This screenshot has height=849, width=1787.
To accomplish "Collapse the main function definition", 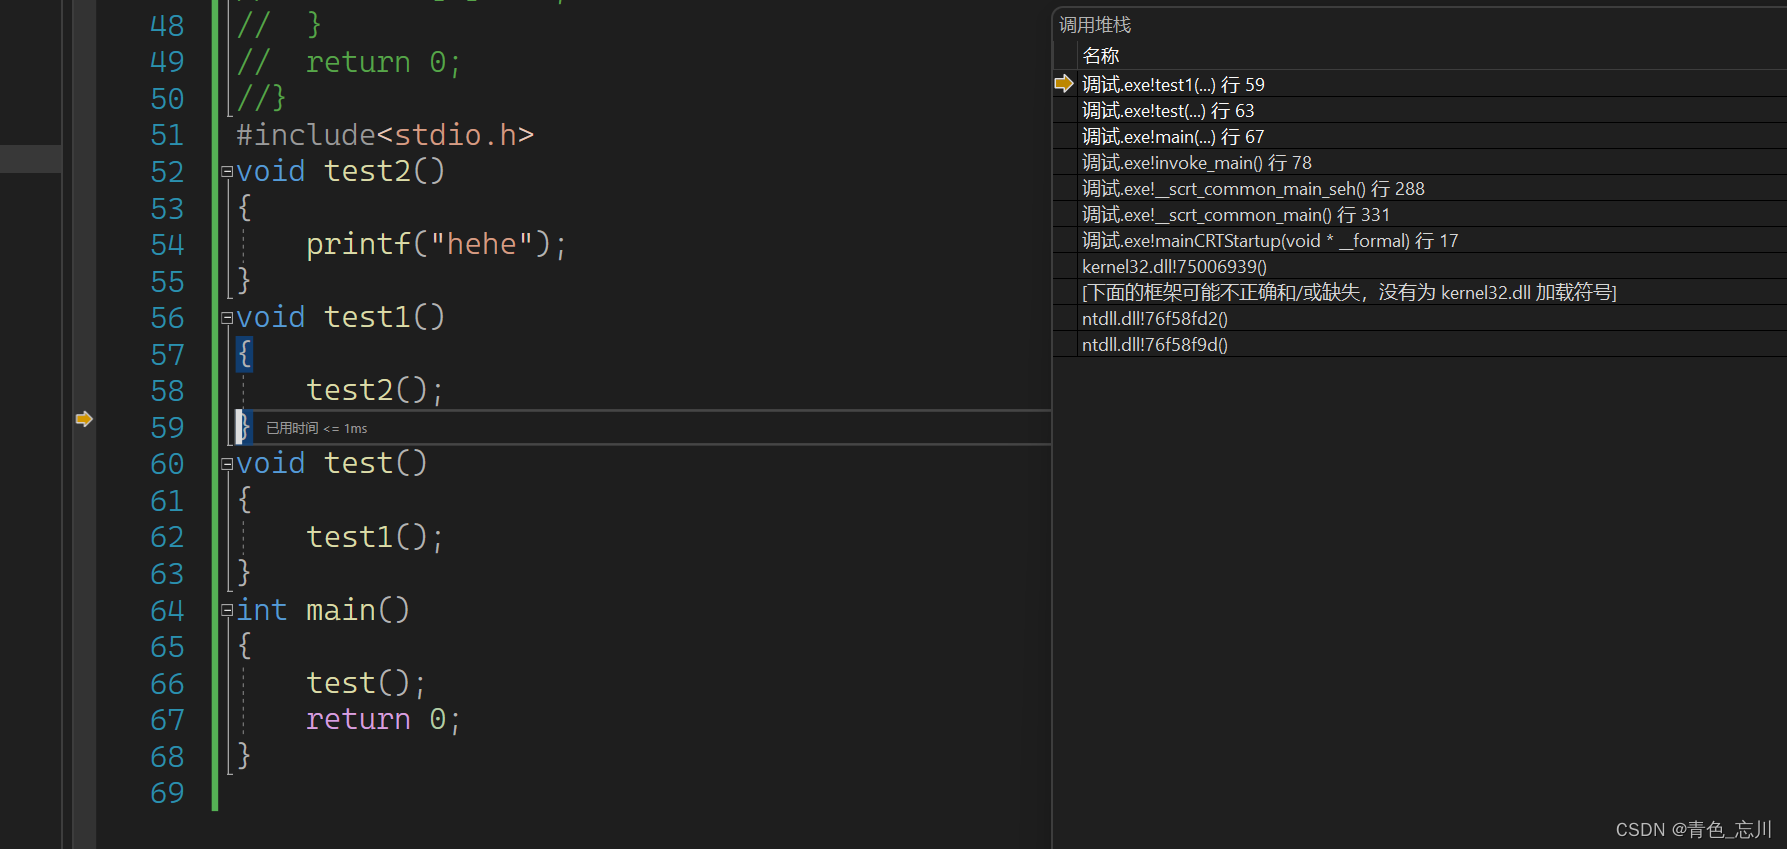I will tap(227, 610).
